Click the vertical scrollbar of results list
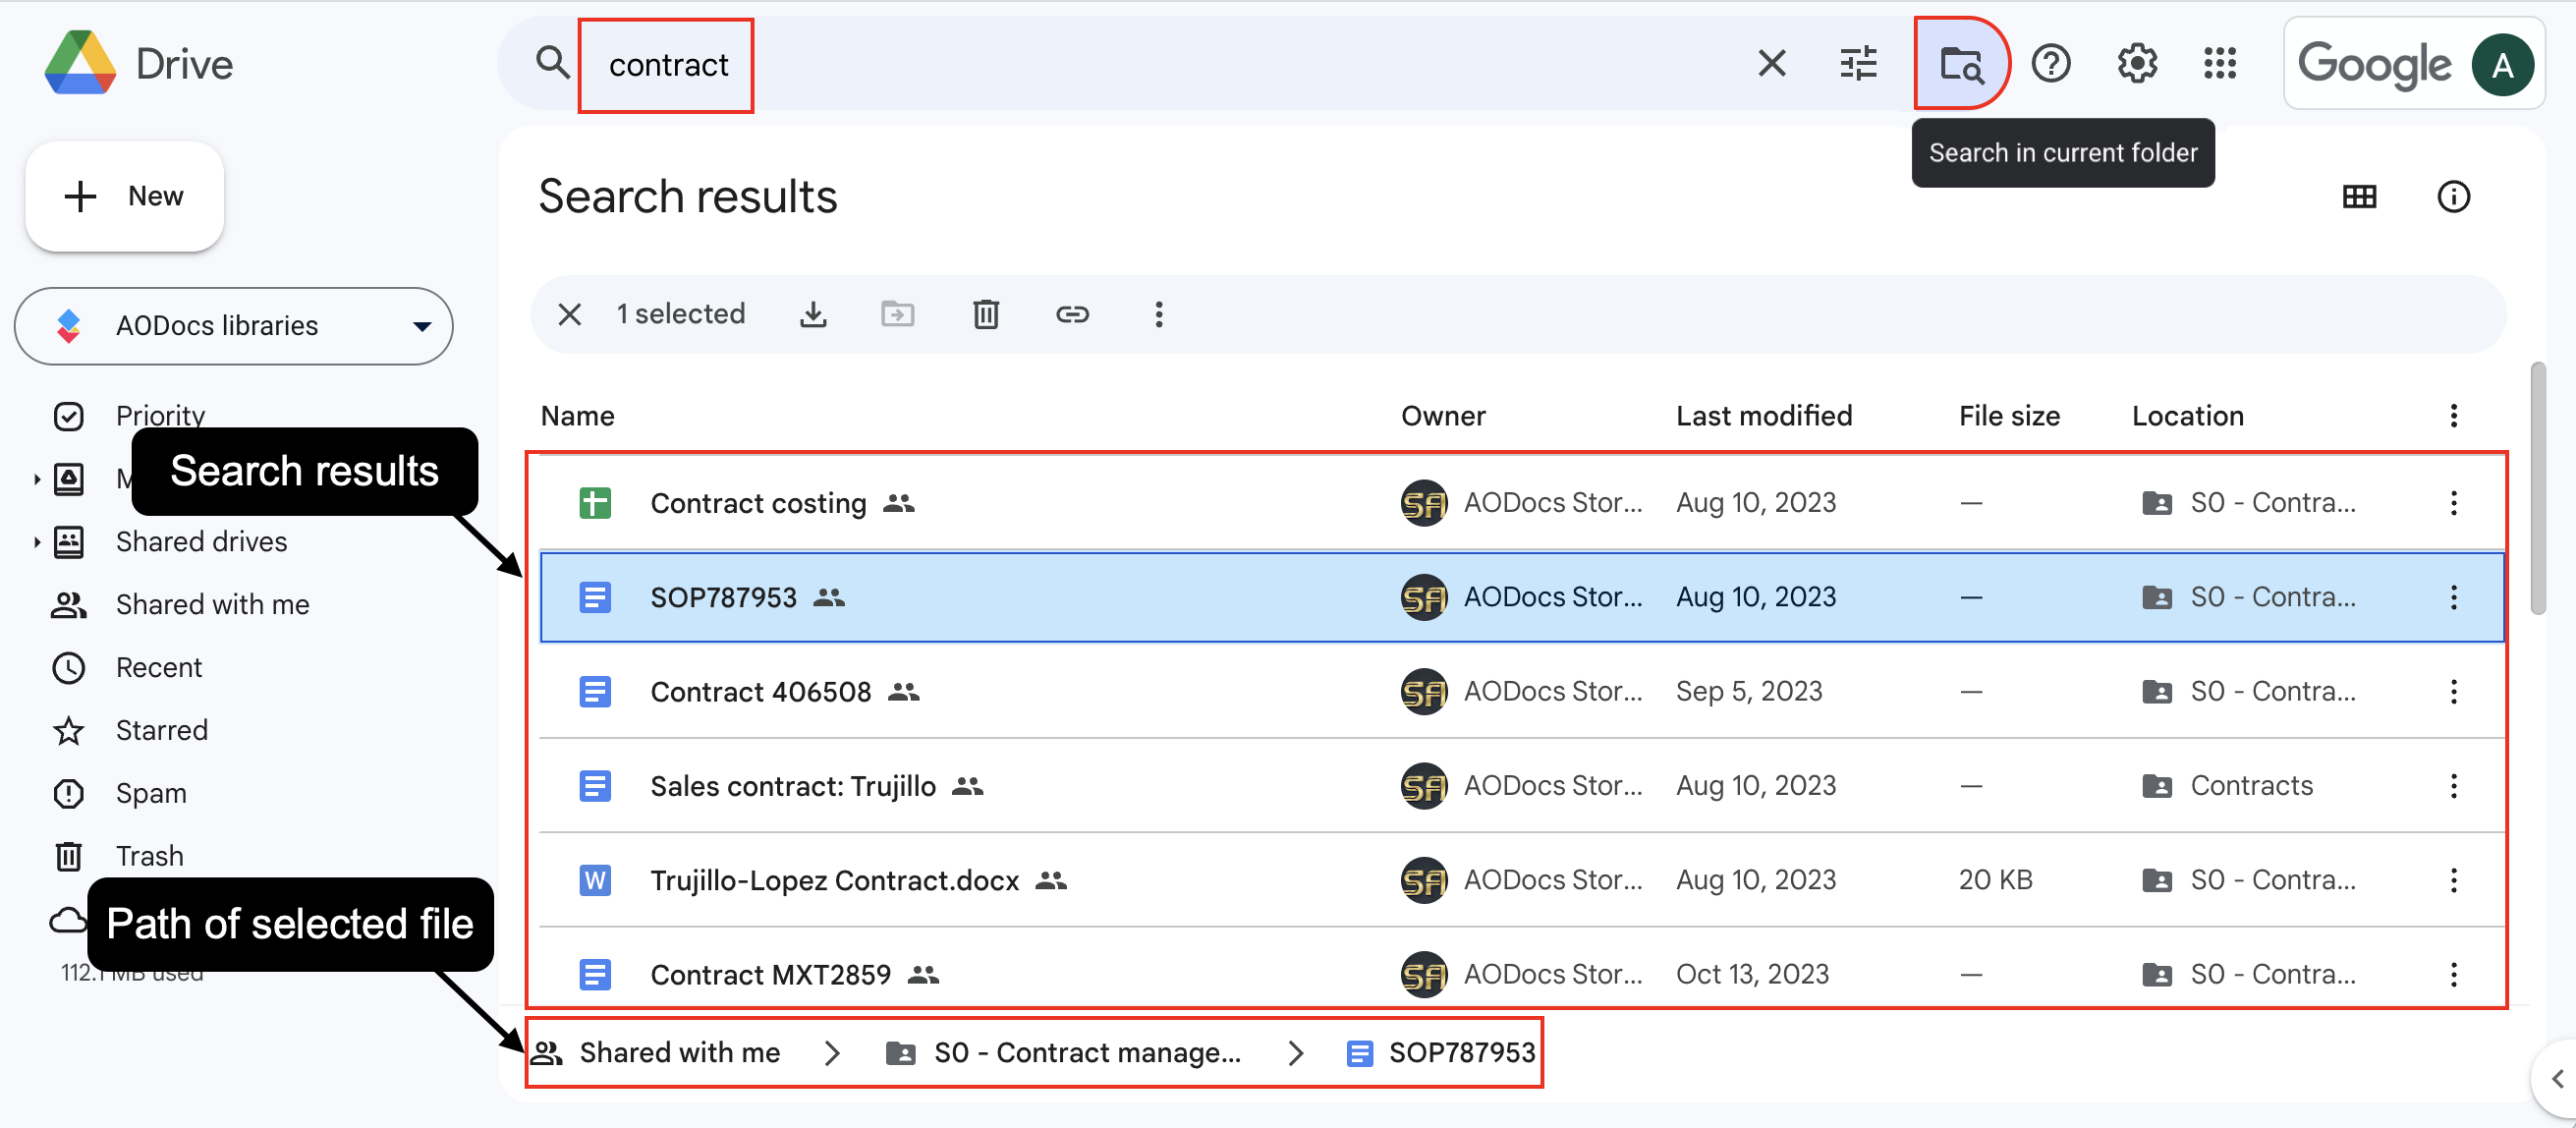2576x1128 pixels. [2538, 489]
